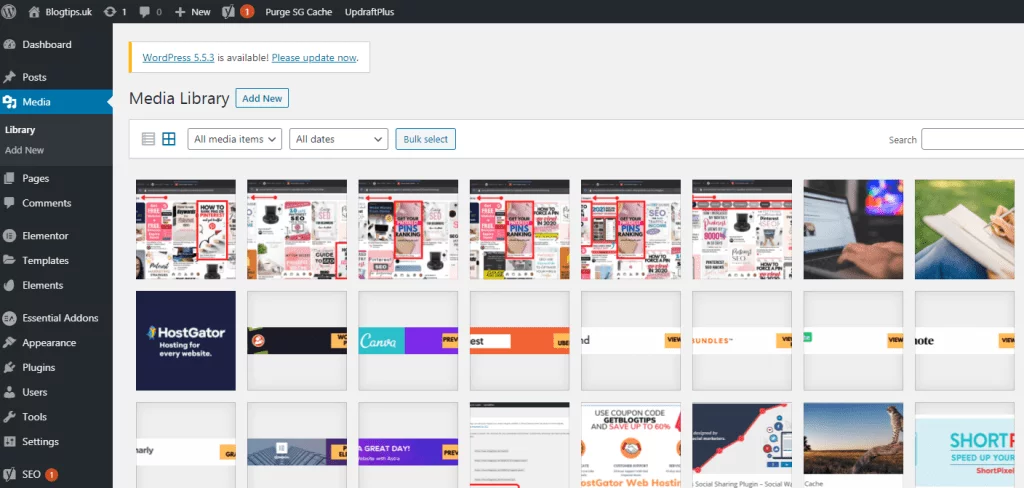Click the Templates folder icon
Image resolution: width=1024 pixels, height=488 pixels.
click(10, 261)
